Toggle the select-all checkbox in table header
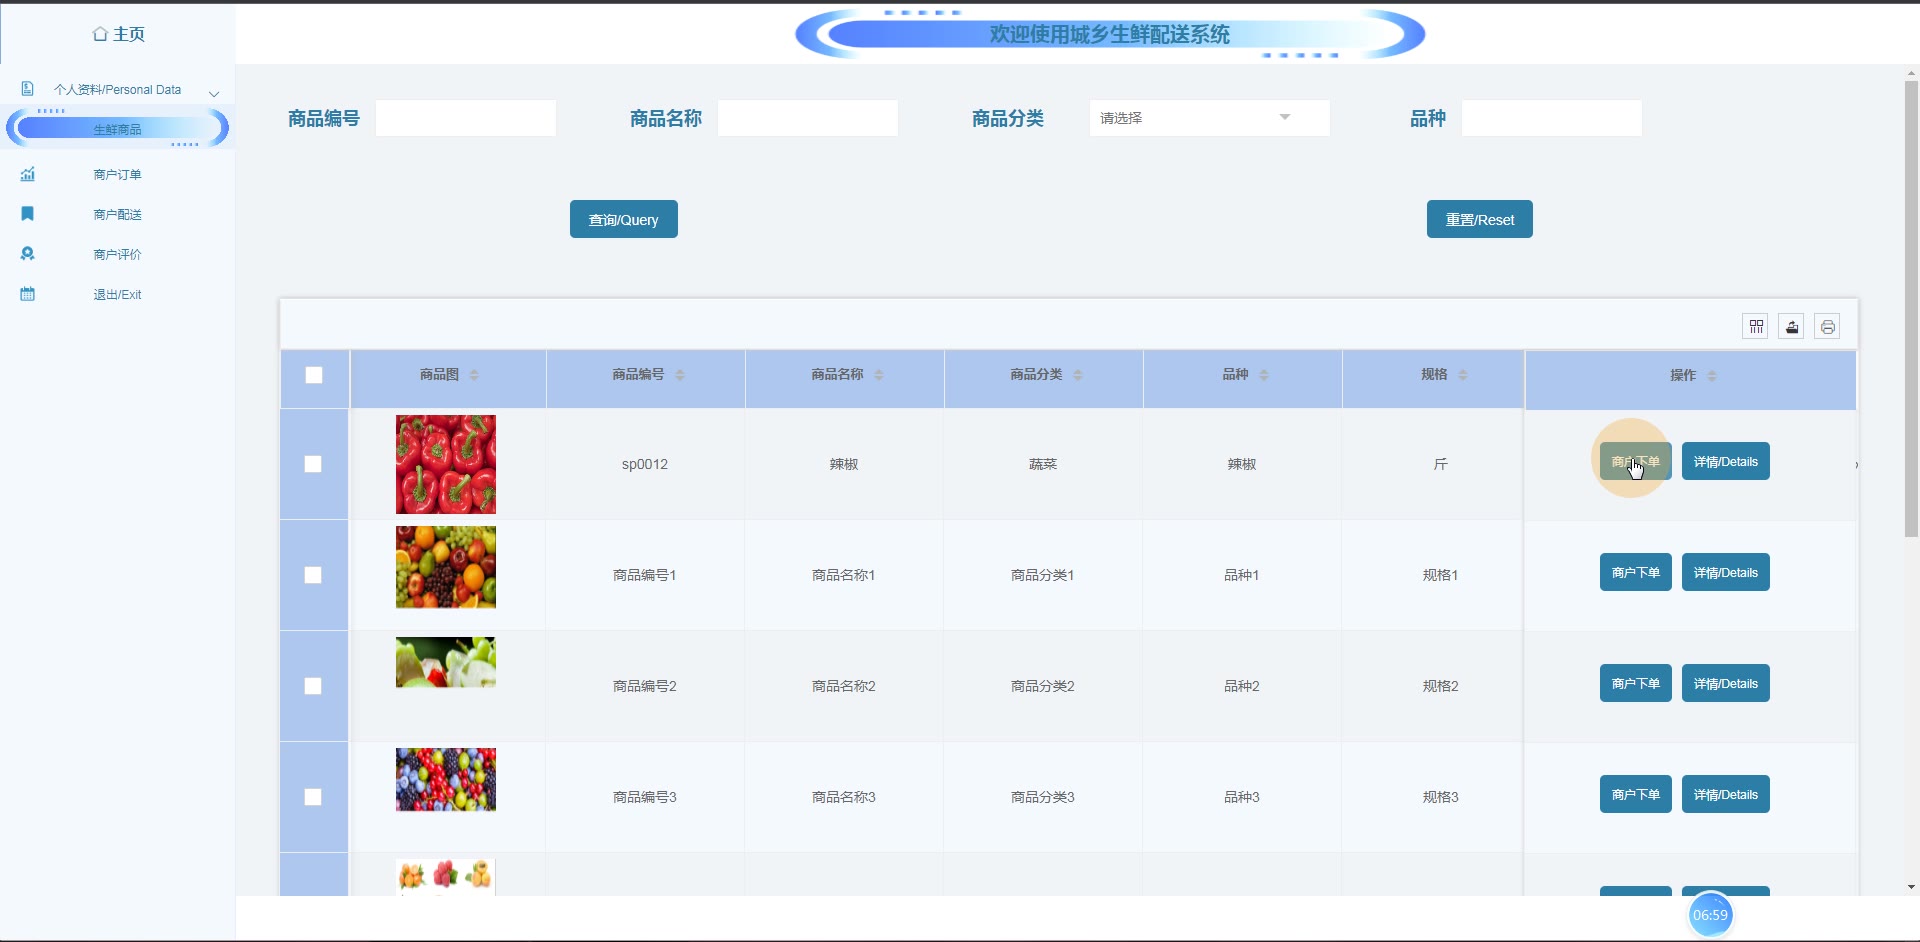The width and height of the screenshot is (1920, 942). (314, 375)
